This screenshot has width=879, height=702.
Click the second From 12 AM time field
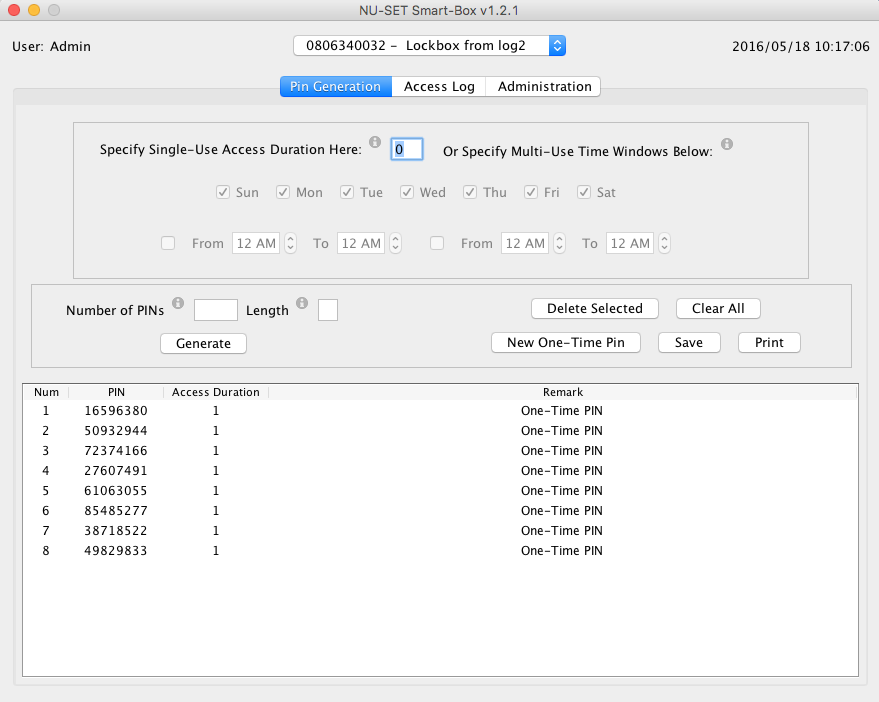point(525,243)
